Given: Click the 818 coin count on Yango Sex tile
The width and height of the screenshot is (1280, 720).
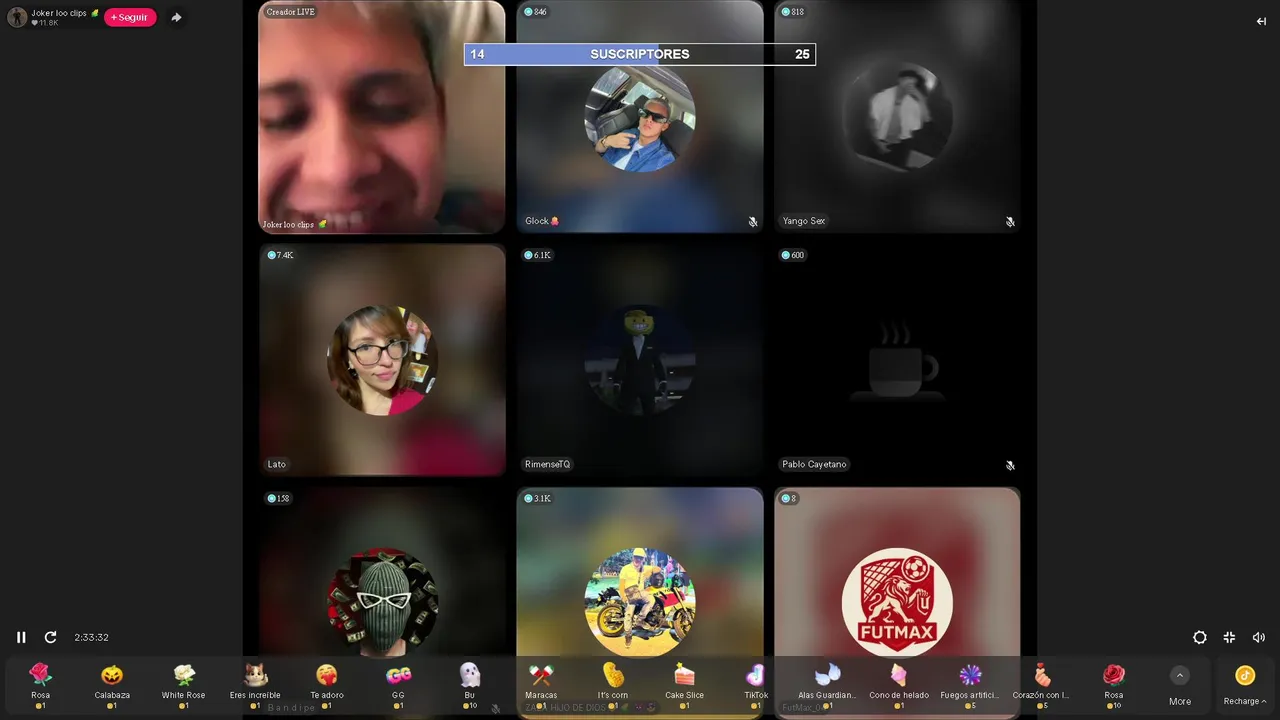Looking at the screenshot, I should click(x=792, y=12).
